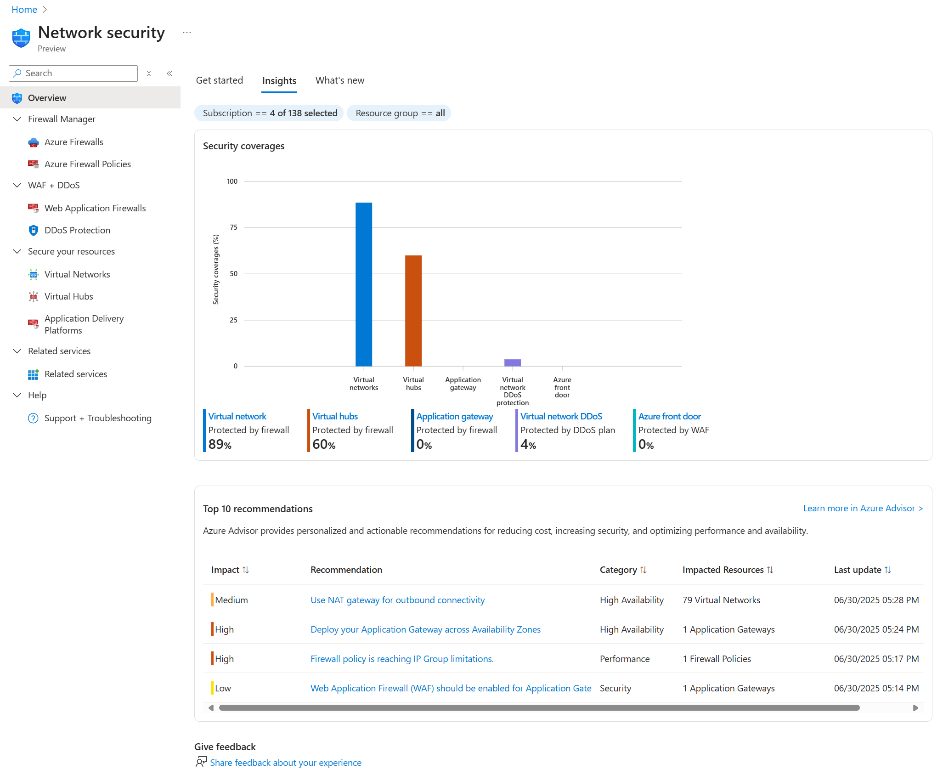Click the DDoS Protection shield icon
Image resolution: width=943 pixels, height=775 pixels.
pyautogui.click(x=34, y=230)
